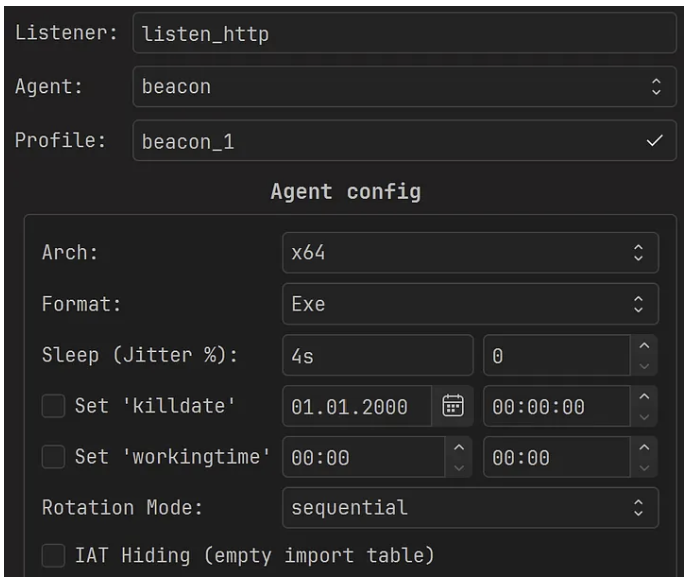Open the Format dropdown showing Exe
The height and width of the screenshot is (579, 685).
point(470,304)
